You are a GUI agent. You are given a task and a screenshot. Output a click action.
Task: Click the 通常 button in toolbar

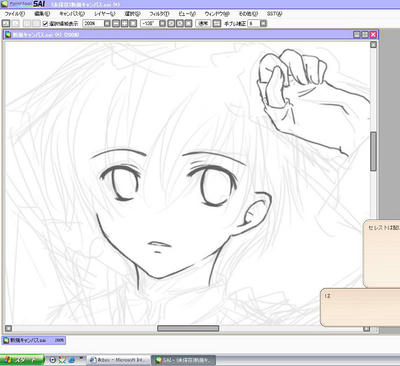pos(203,23)
